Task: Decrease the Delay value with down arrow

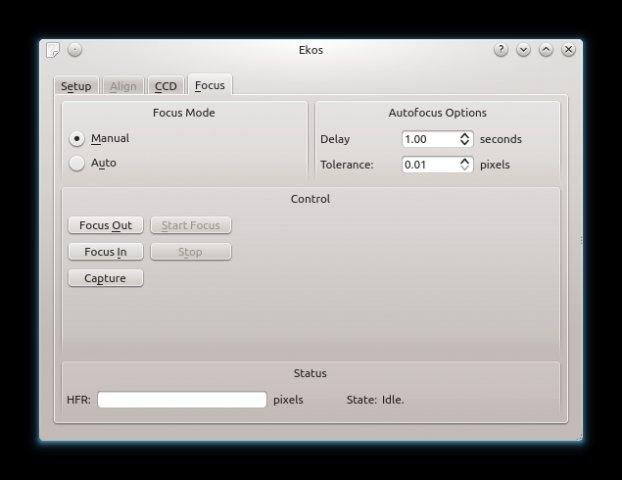Action: (465, 143)
